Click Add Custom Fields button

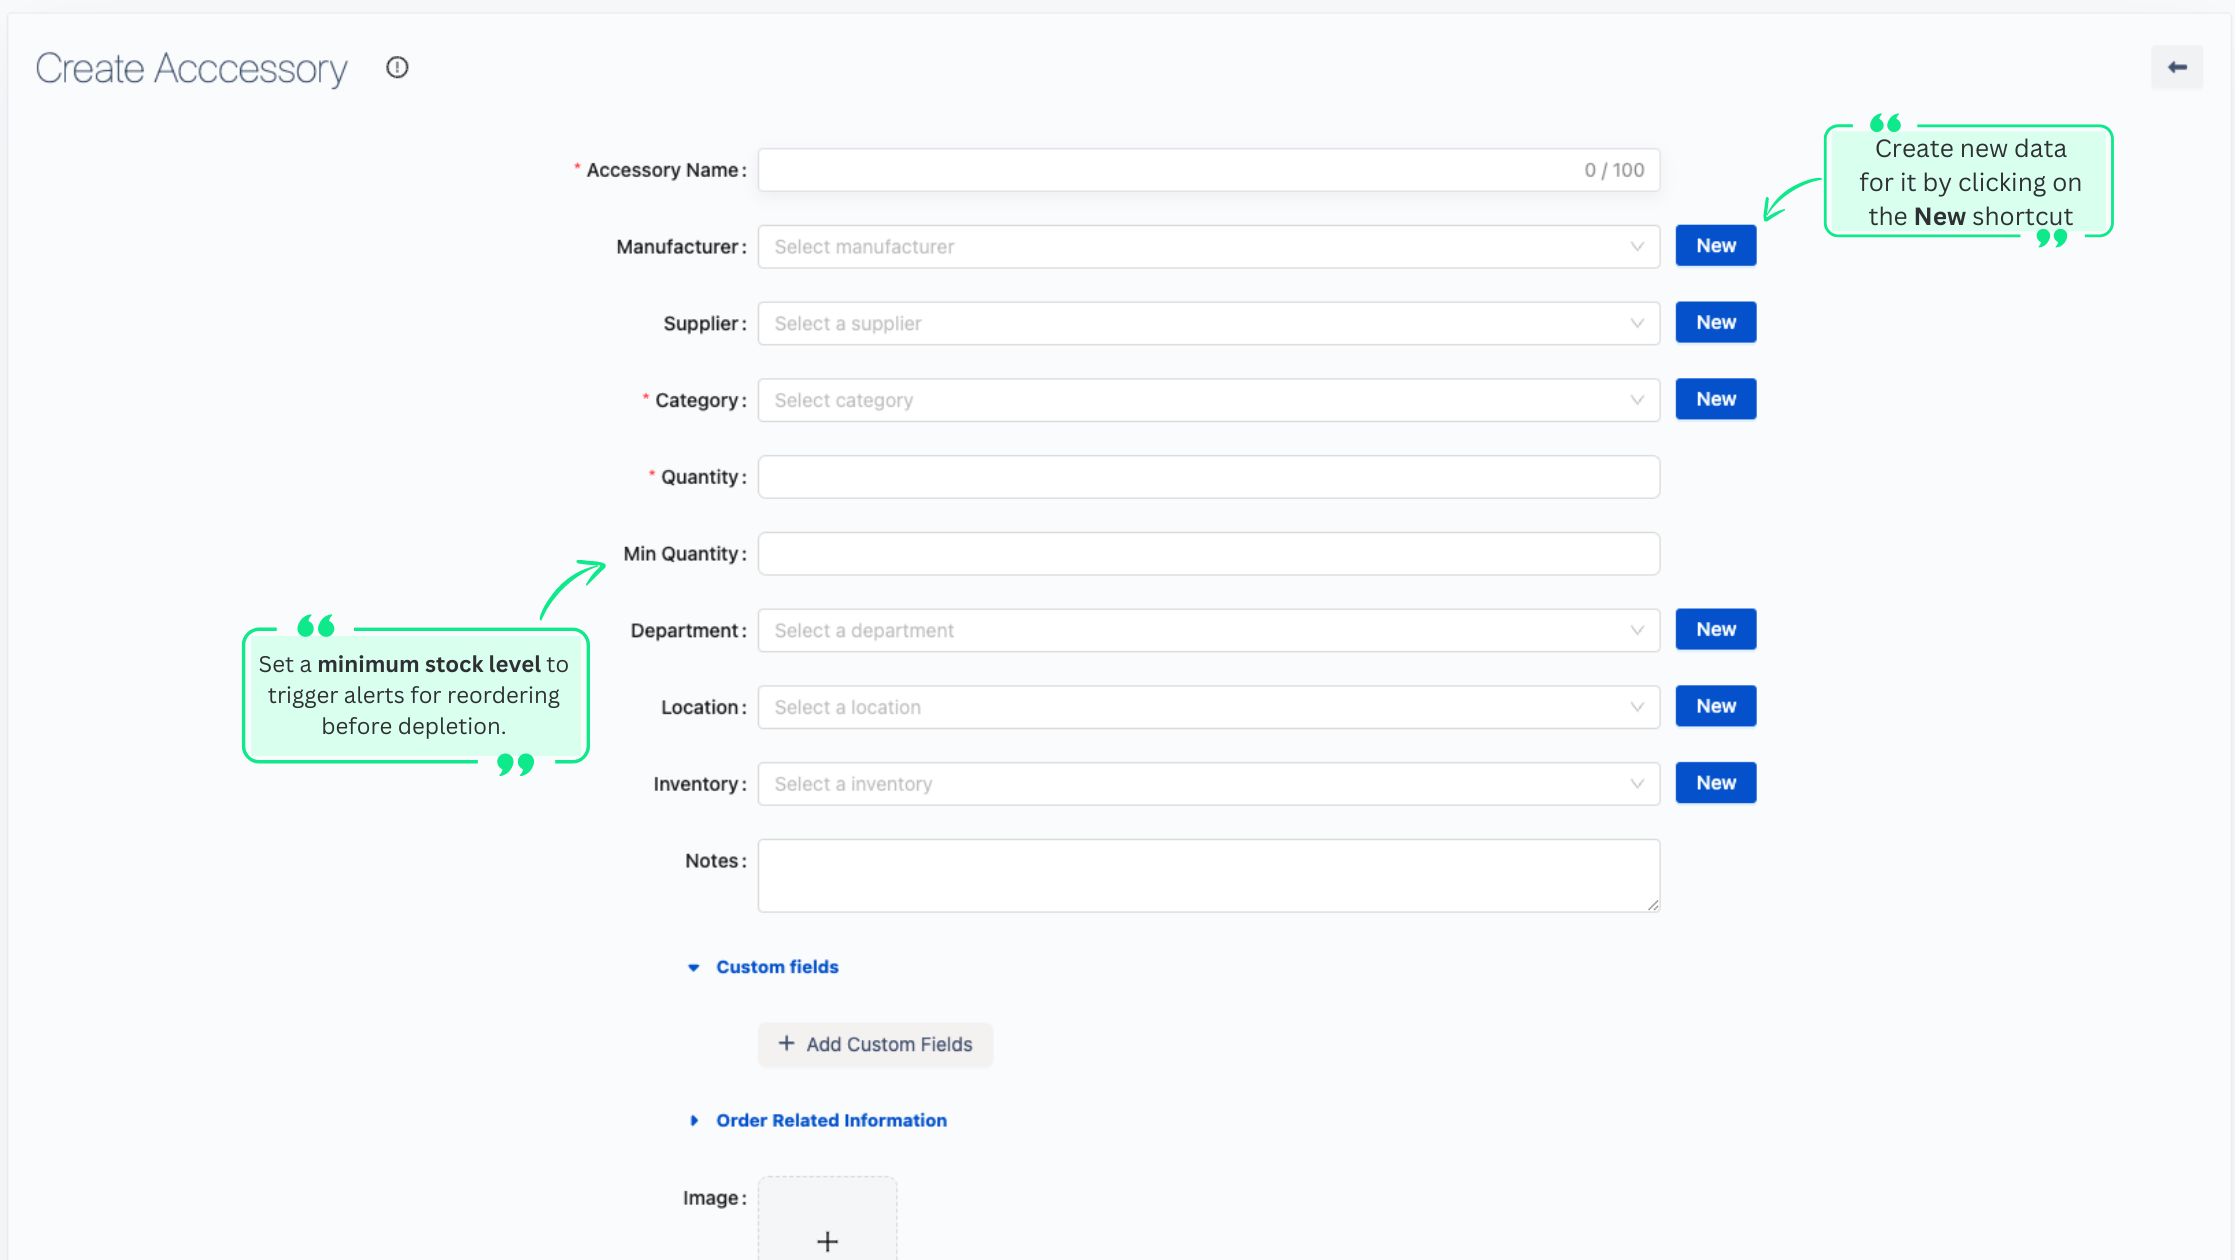[x=874, y=1043]
